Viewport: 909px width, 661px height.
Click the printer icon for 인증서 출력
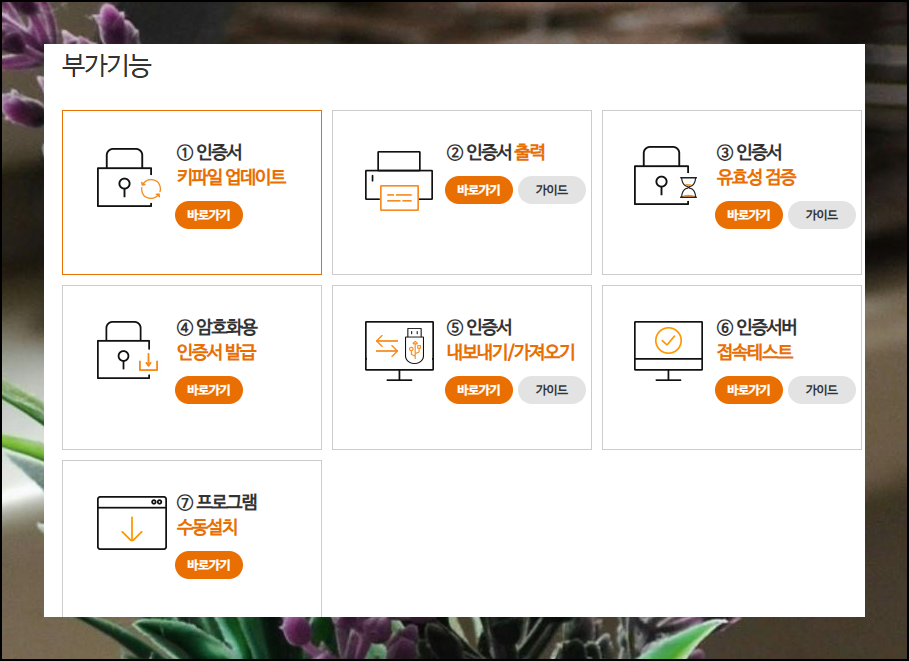point(399,181)
